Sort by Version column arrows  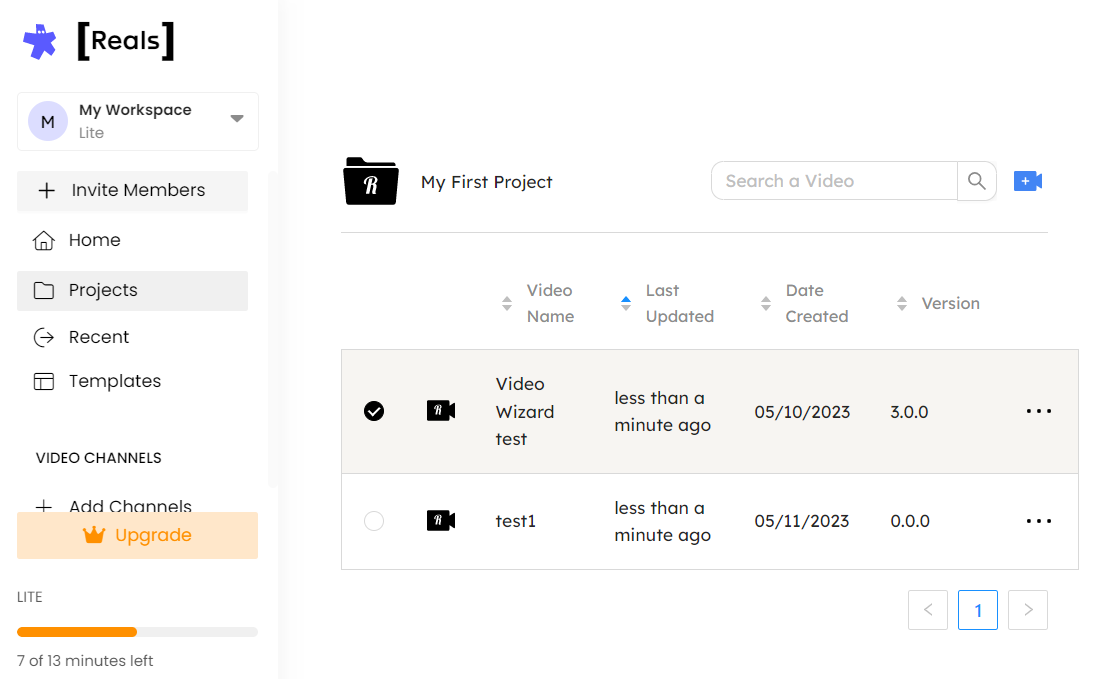coord(902,303)
